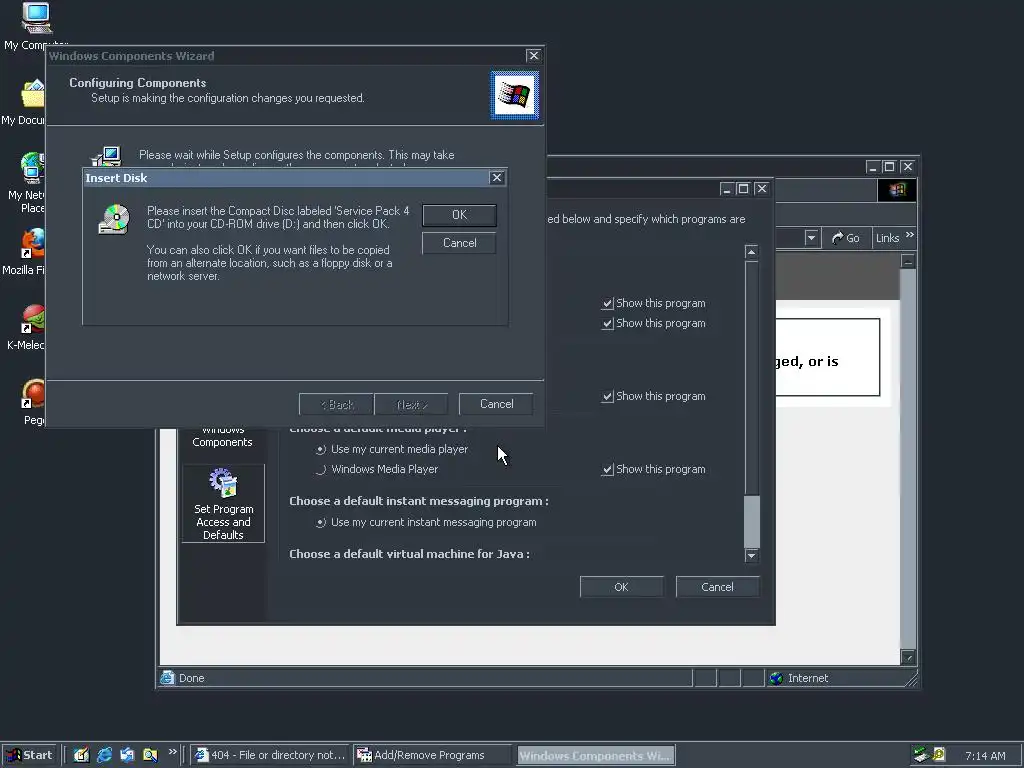This screenshot has width=1024, height=768.
Task: Click browser page scroll down arrow
Action: (908, 657)
